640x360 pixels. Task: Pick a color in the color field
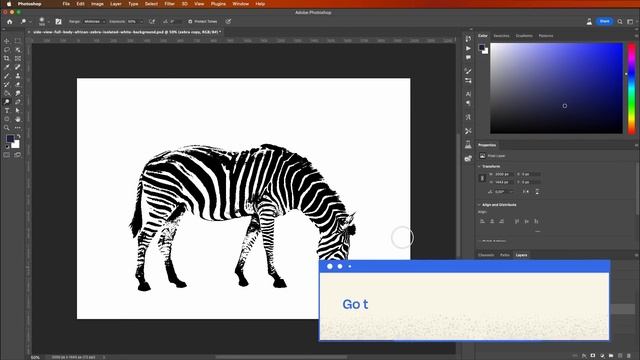[556, 88]
